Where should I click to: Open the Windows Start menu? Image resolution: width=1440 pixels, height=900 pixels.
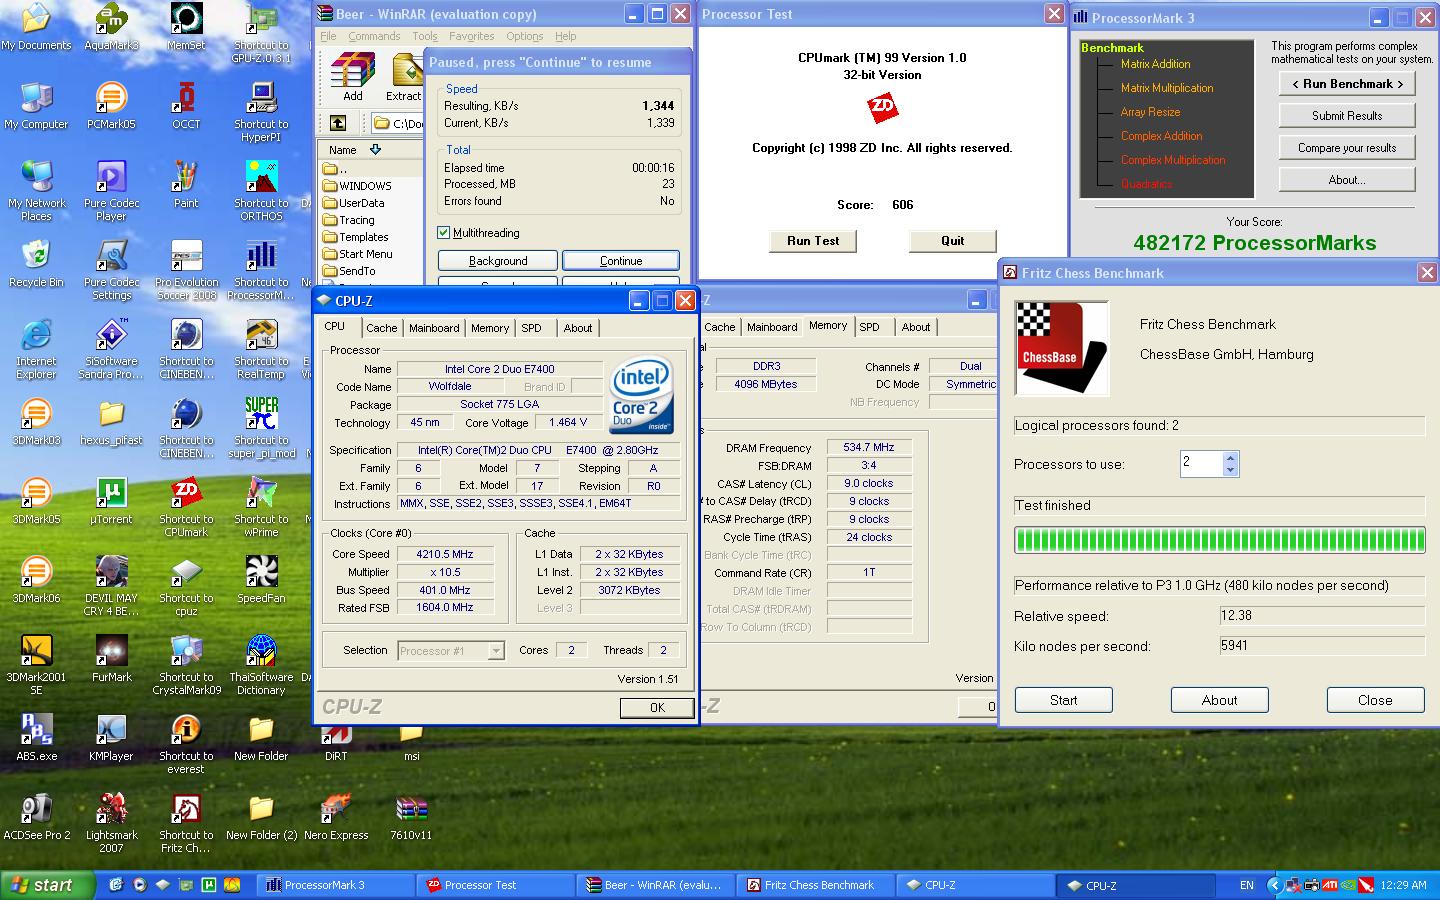[x=48, y=885]
